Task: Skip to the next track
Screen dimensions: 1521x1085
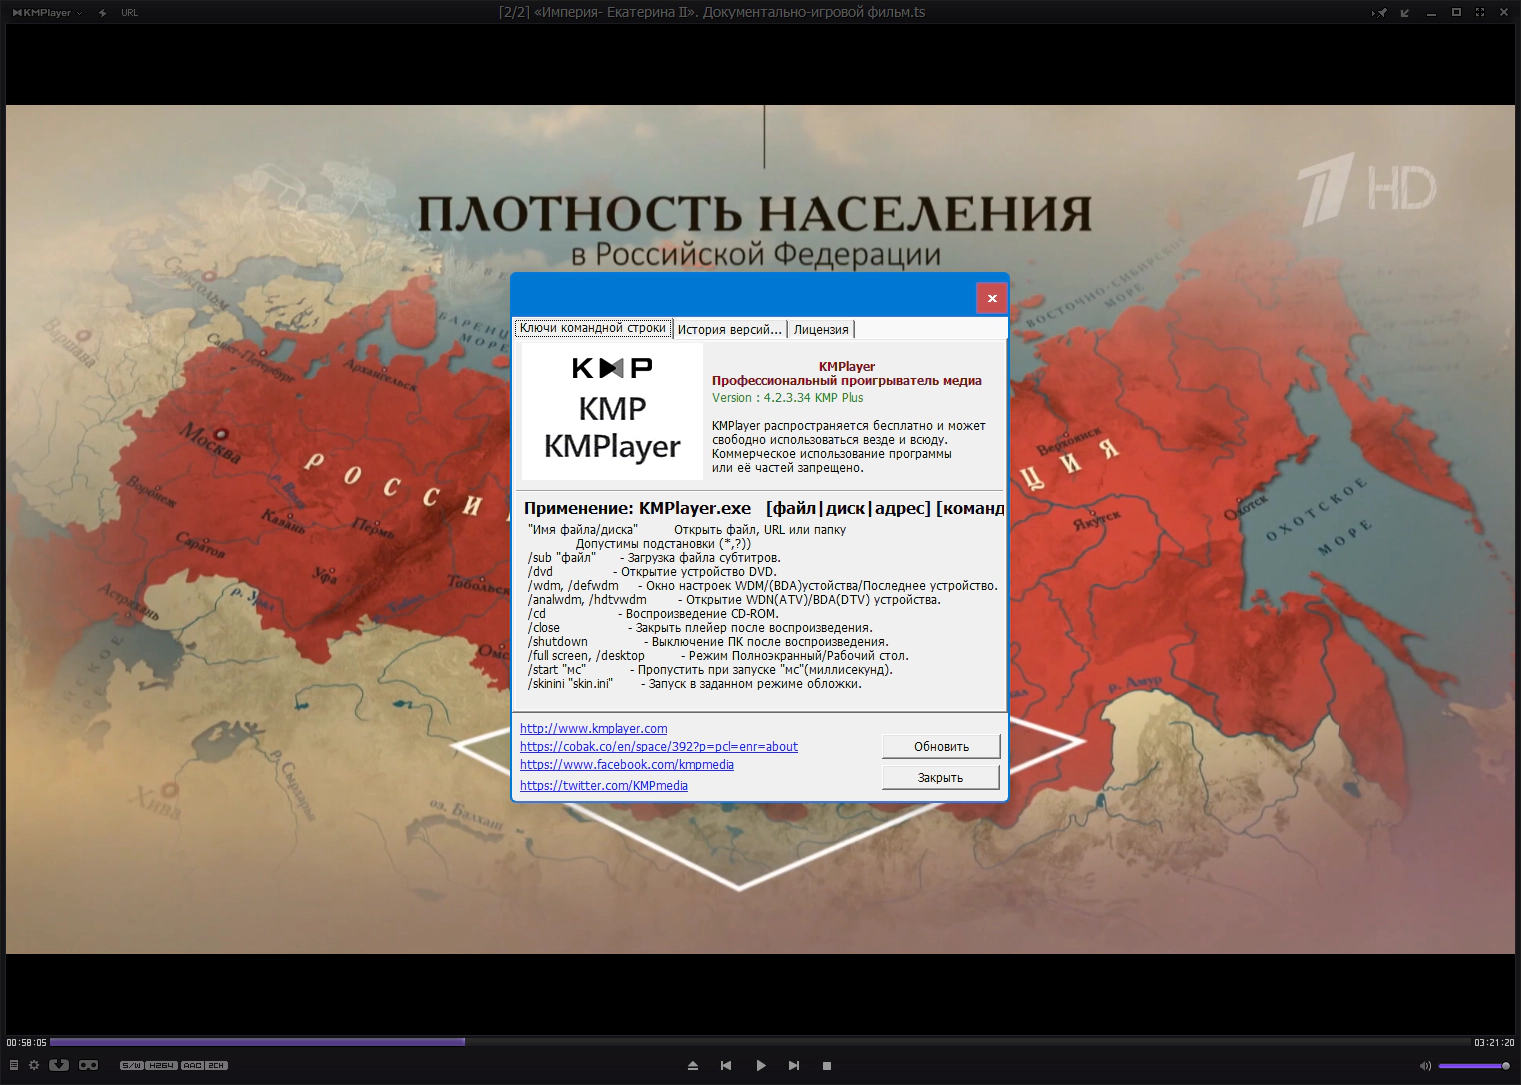Action: (x=794, y=1066)
